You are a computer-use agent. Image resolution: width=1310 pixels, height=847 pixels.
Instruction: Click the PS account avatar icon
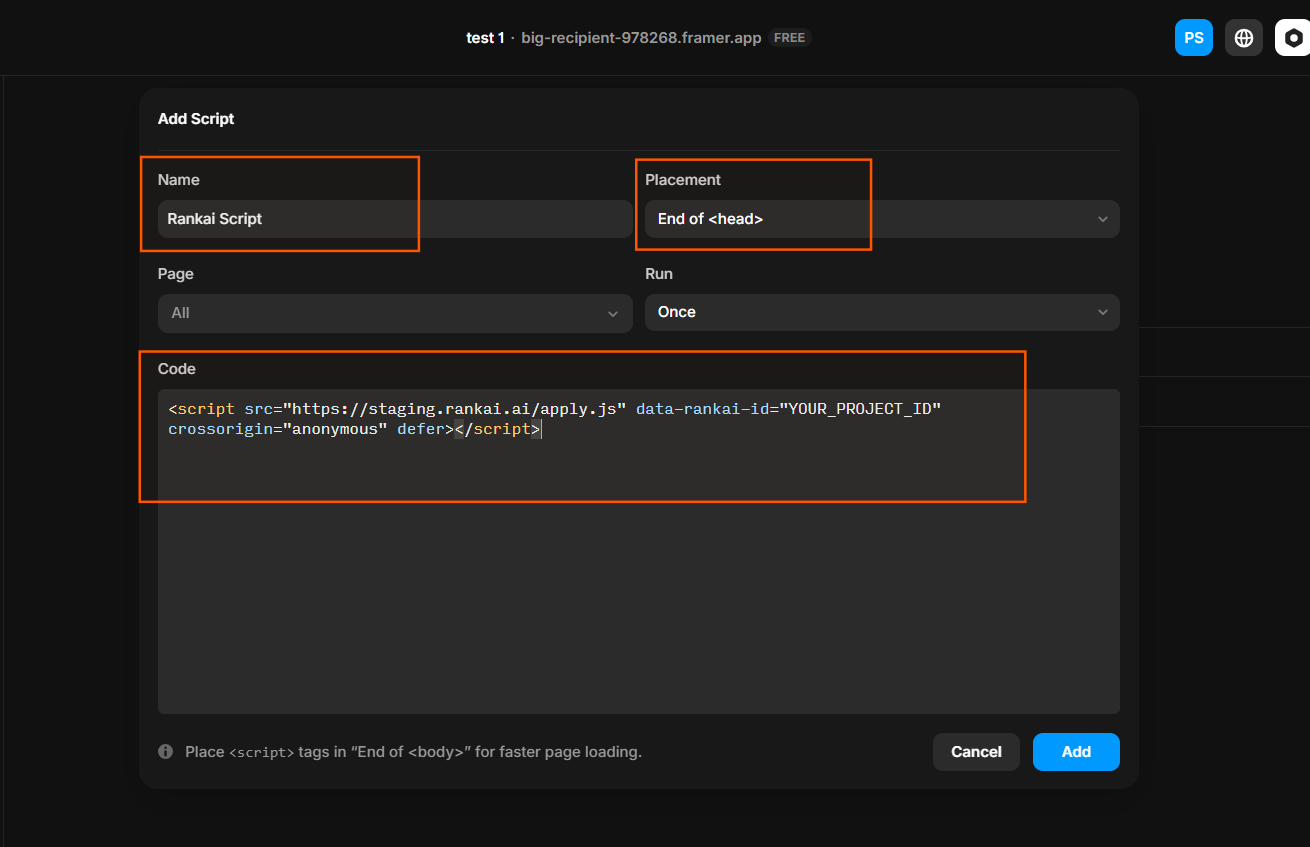[1194, 37]
